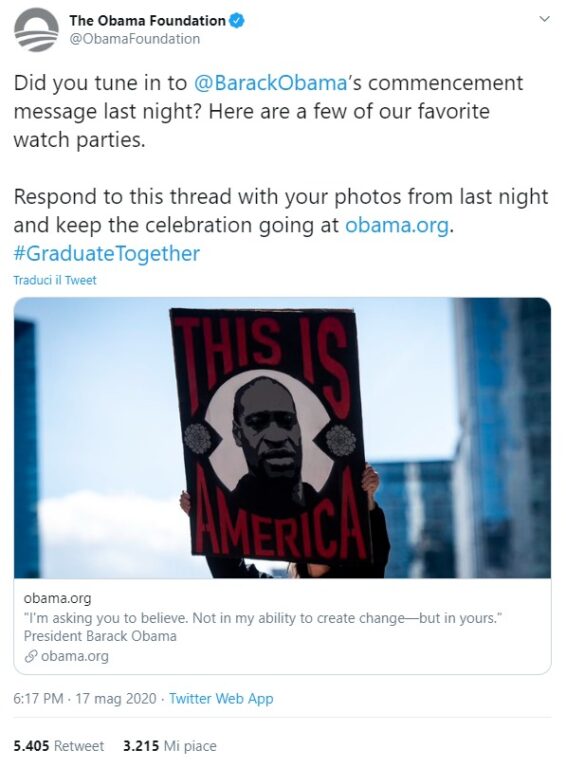Click Traduci il Tweet

click(55, 280)
